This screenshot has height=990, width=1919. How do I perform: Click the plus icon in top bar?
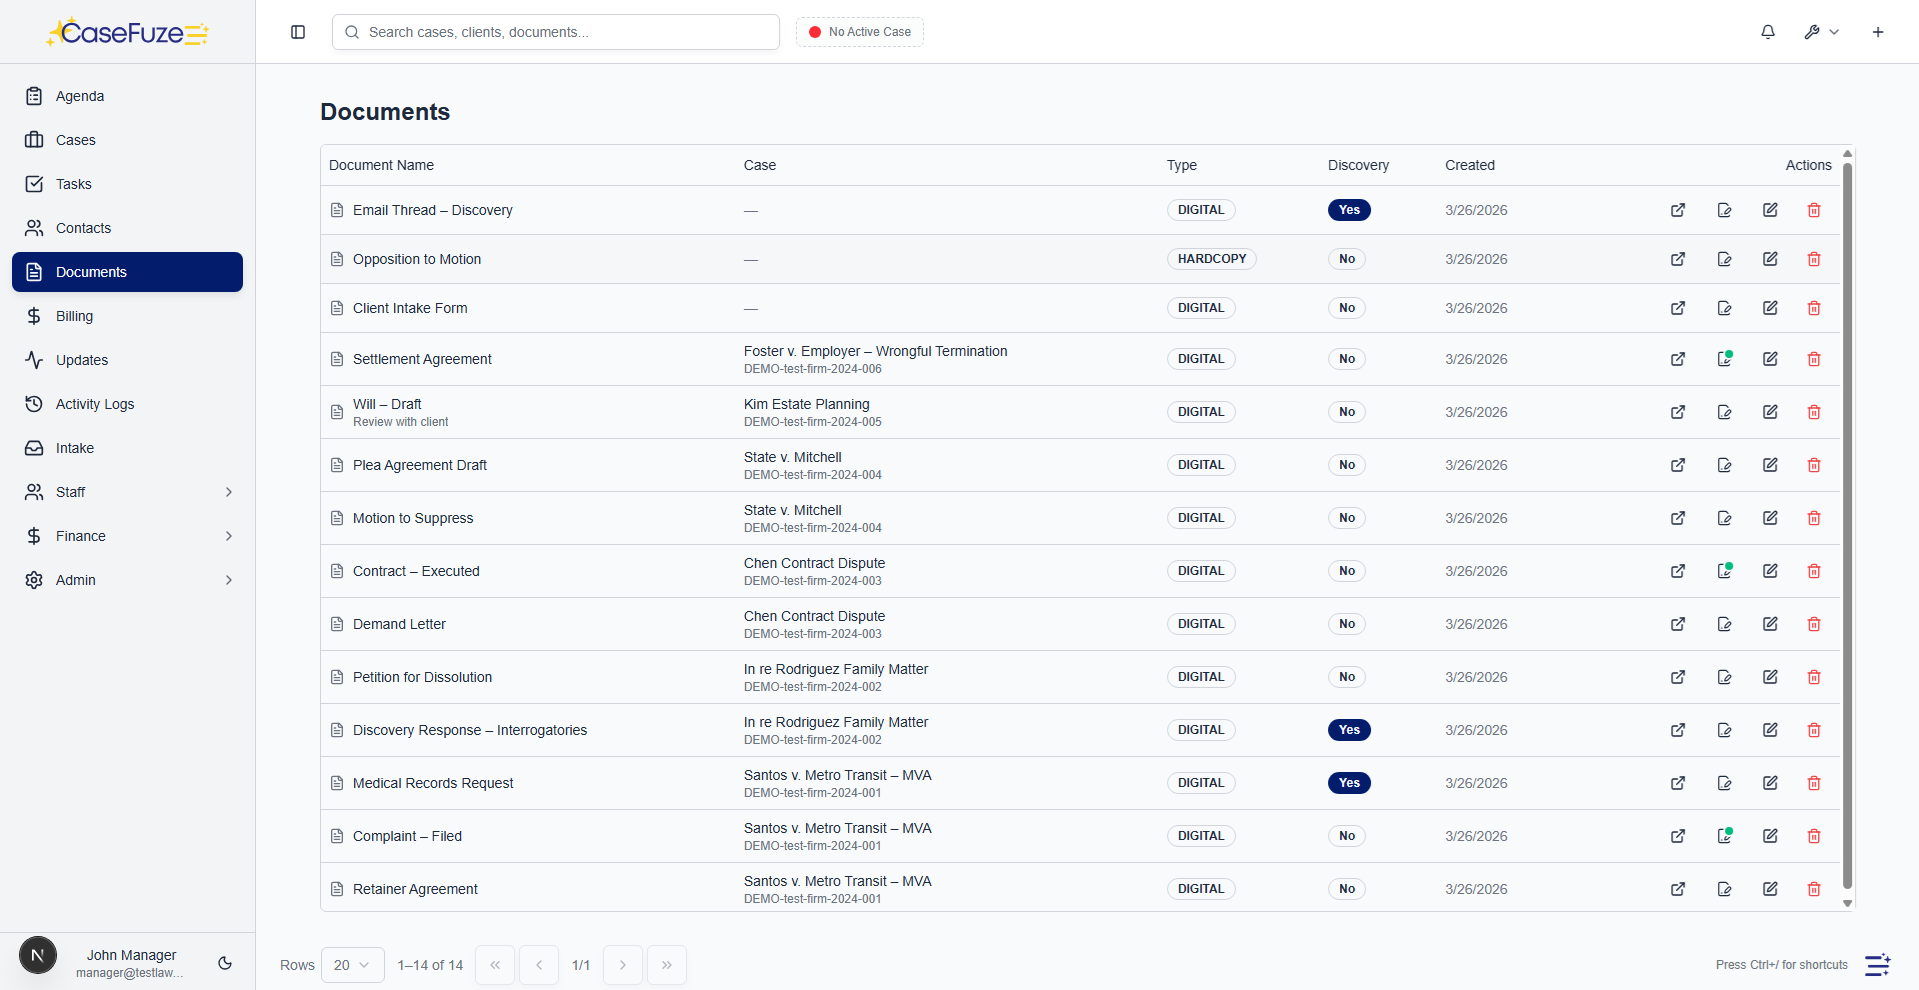tap(1877, 32)
